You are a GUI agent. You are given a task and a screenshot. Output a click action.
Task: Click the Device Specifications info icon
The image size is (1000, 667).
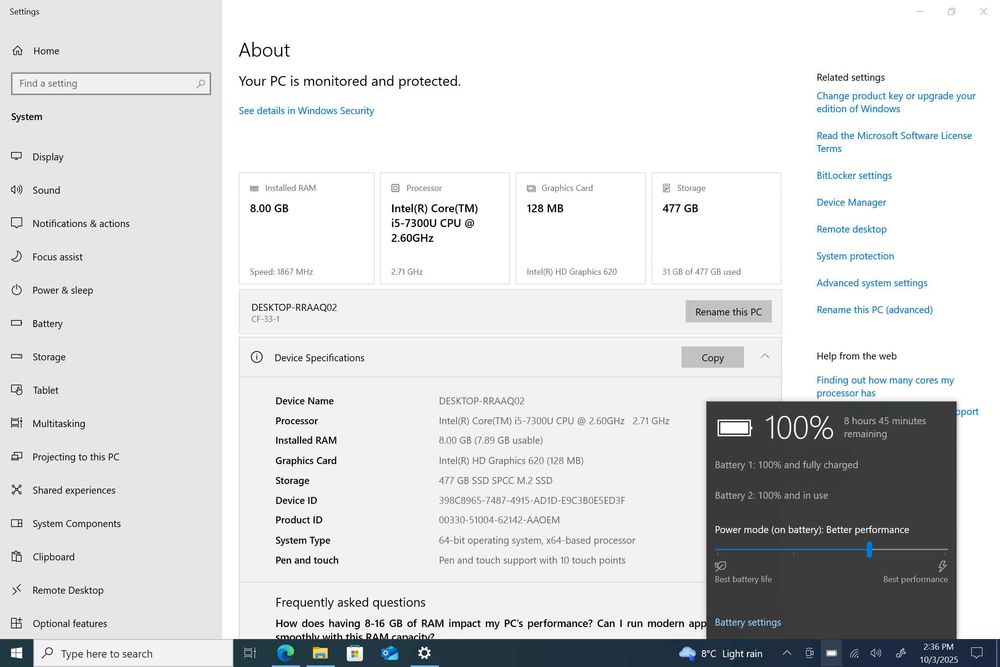(256, 357)
